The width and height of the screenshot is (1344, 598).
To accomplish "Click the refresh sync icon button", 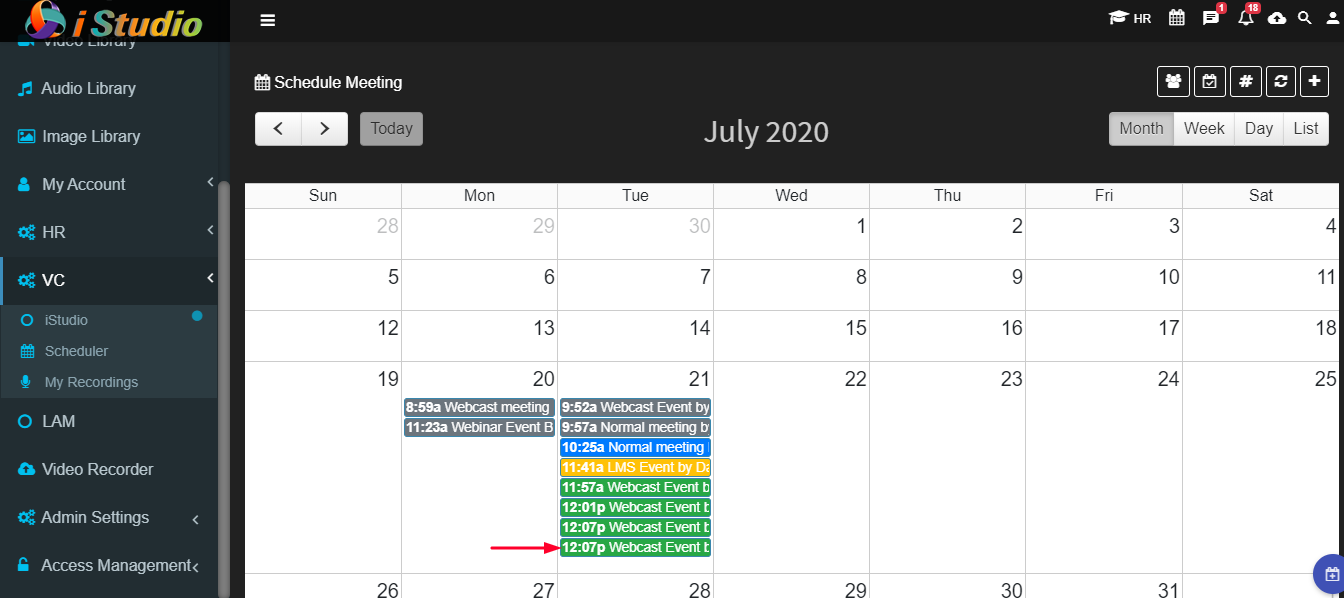I will (1281, 82).
